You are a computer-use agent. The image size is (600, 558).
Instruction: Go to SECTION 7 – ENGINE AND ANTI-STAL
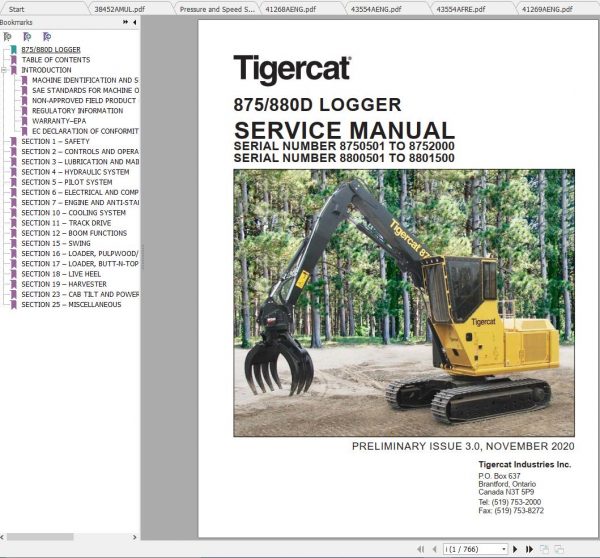80,203
